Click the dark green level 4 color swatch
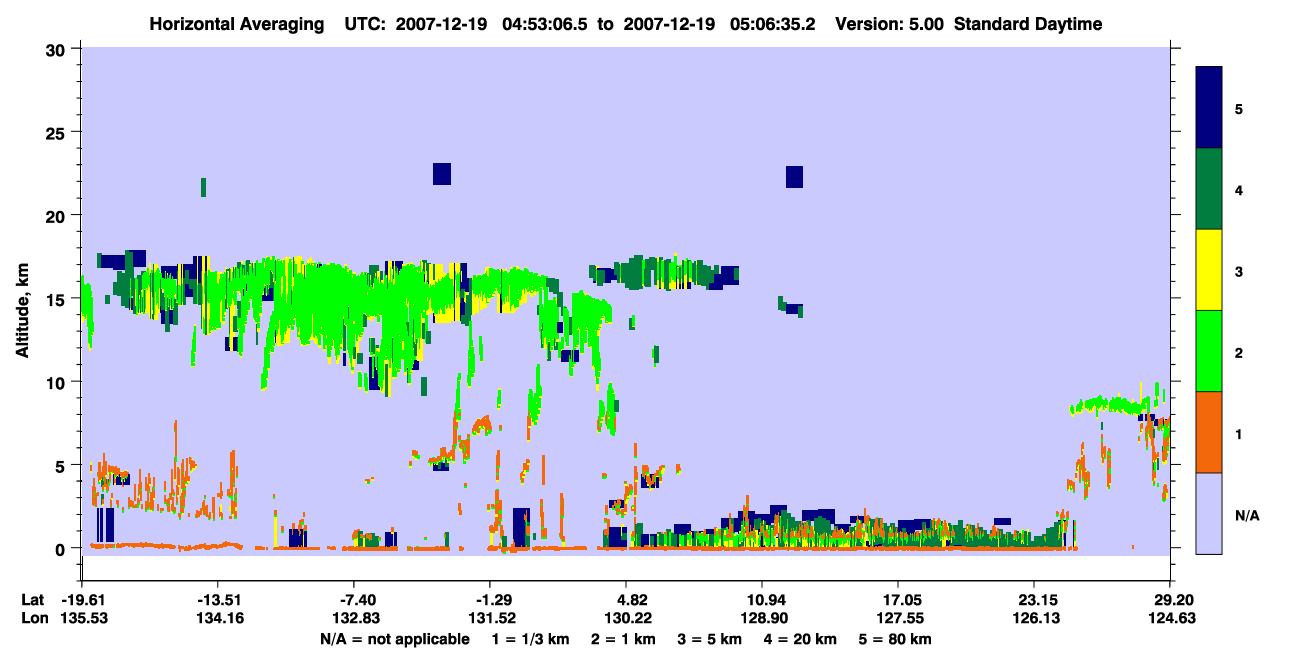This screenshot has width=1300, height=667. pos(1209,189)
